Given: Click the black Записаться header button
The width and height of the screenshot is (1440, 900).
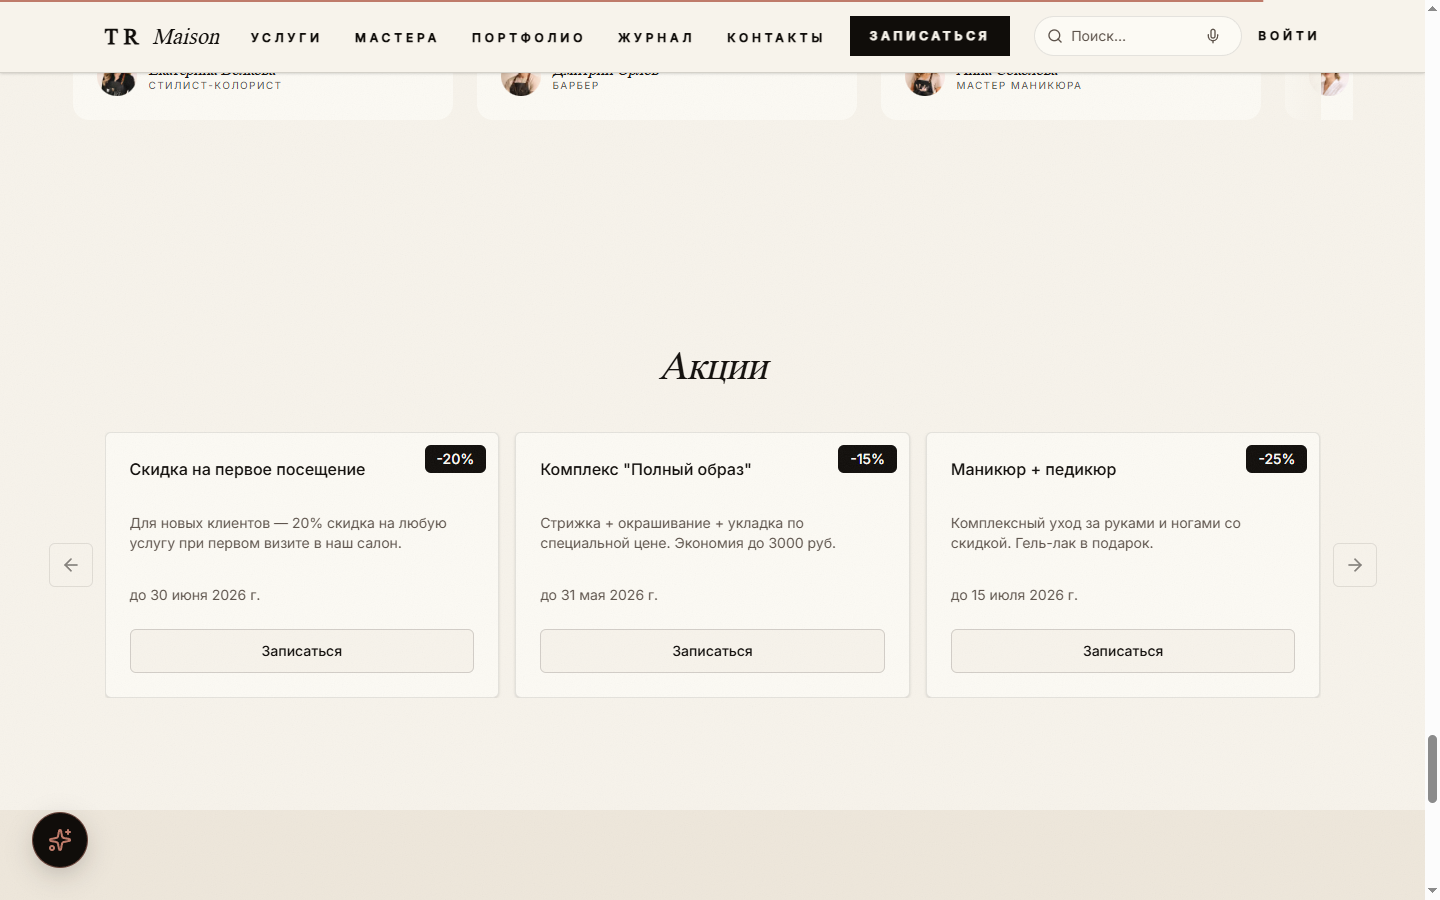Looking at the screenshot, I should 930,36.
